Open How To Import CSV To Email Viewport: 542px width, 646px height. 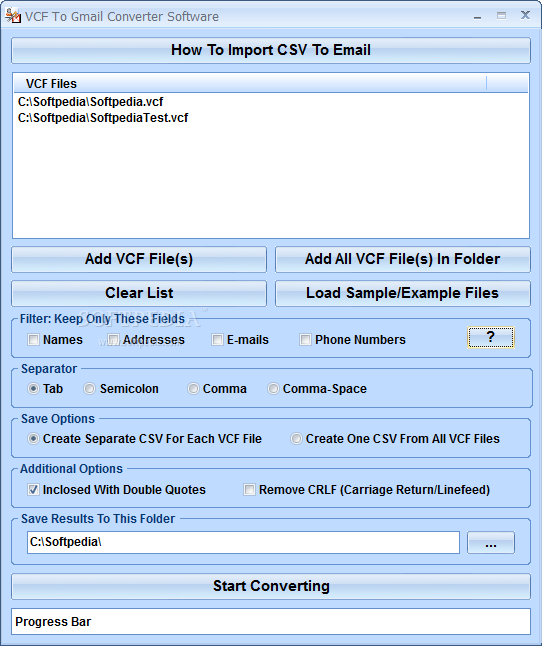coord(271,50)
